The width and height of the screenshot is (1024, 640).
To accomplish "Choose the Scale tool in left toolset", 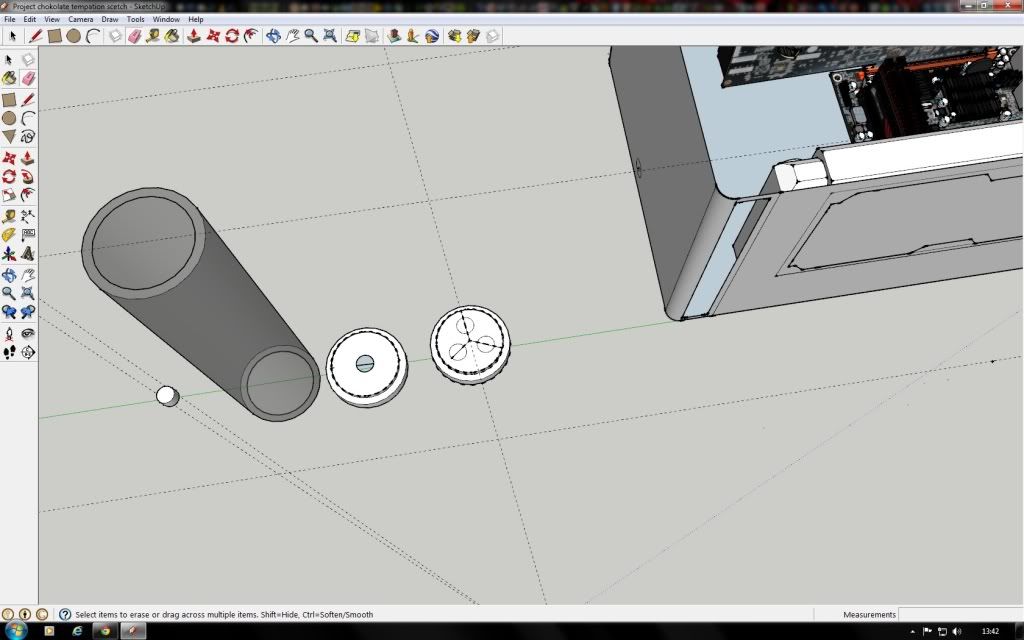I will 9,195.
